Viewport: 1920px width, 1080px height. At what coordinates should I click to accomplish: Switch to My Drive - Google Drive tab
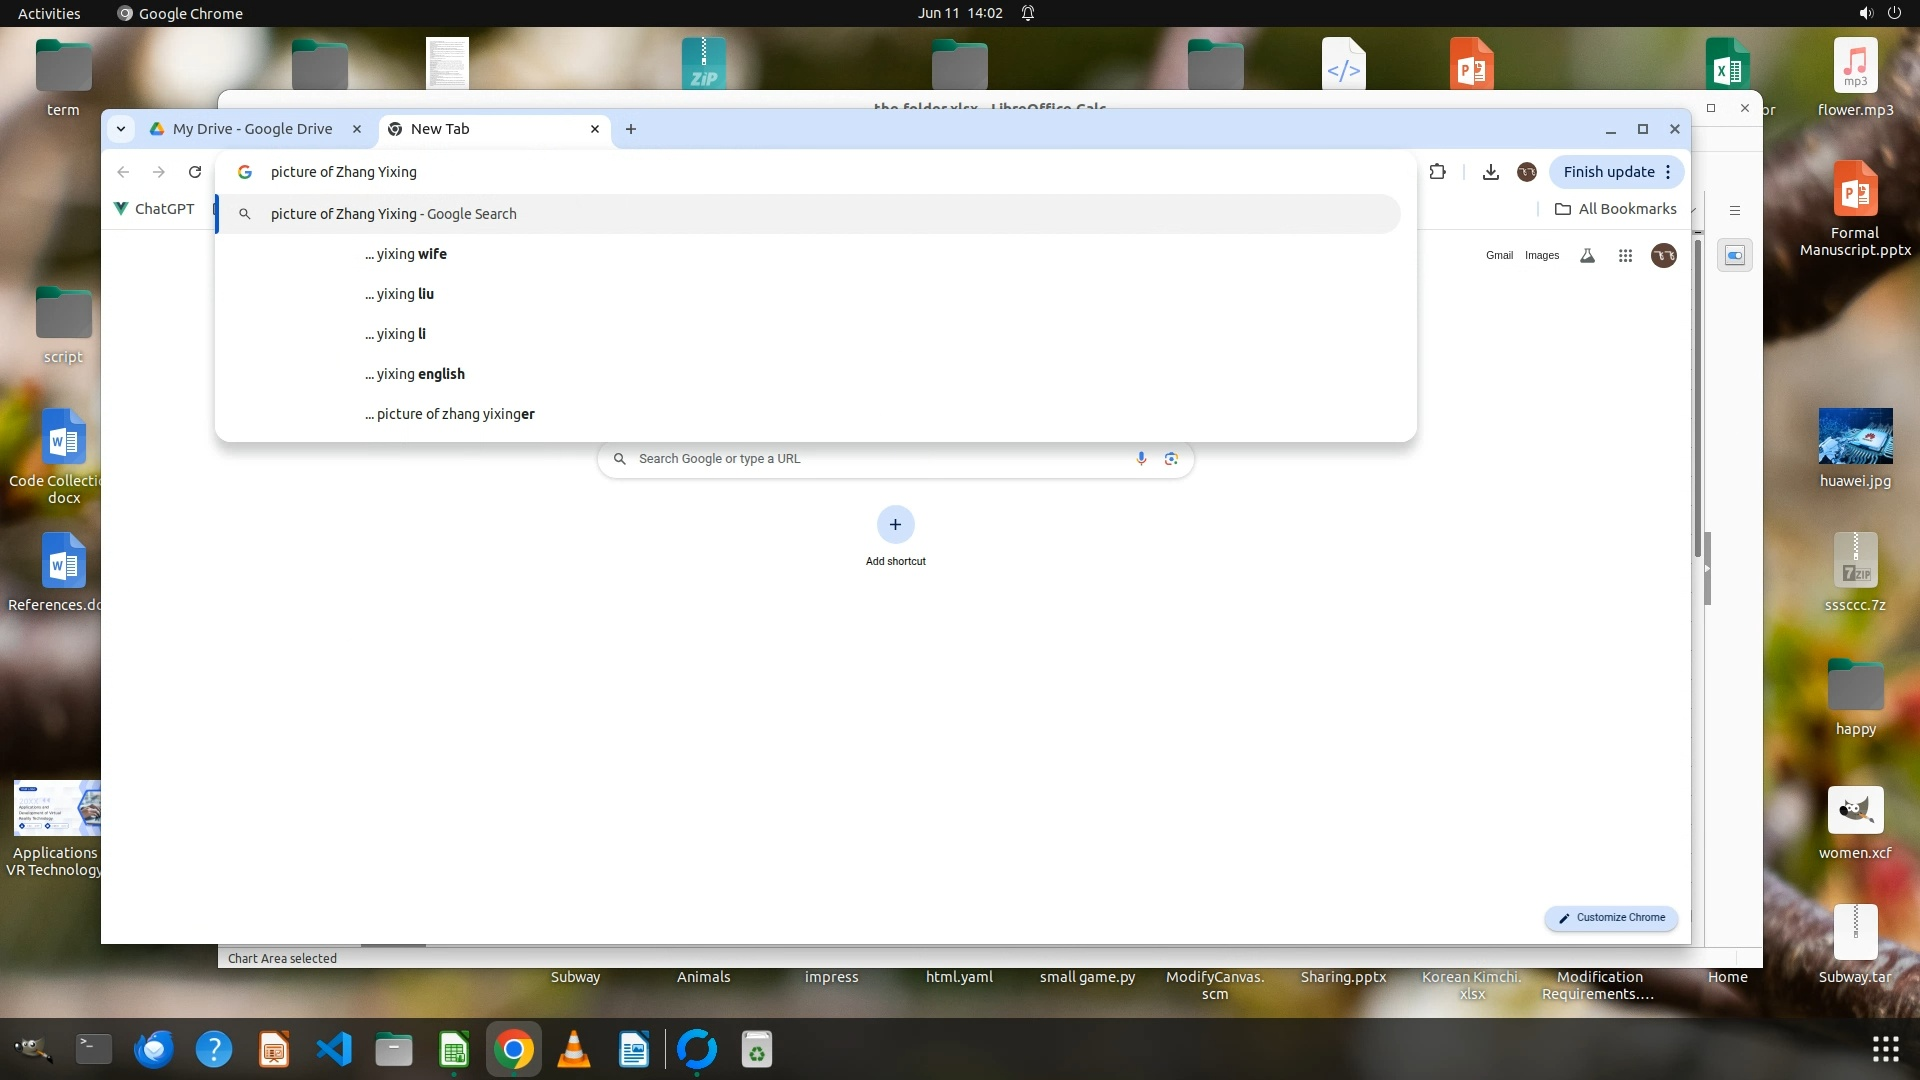point(252,129)
